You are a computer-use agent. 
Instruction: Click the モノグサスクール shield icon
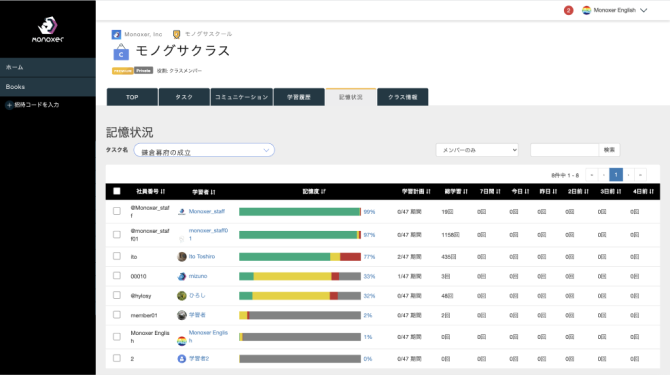tap(176, 34)
